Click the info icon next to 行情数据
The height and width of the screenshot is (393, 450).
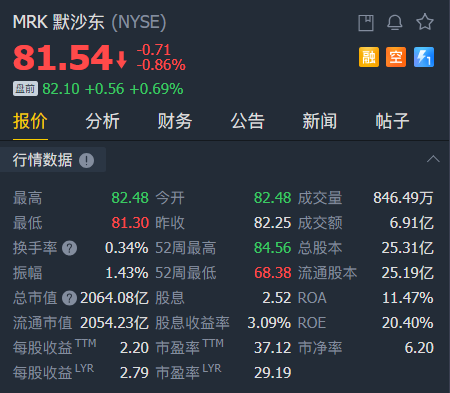click(86, 160)
